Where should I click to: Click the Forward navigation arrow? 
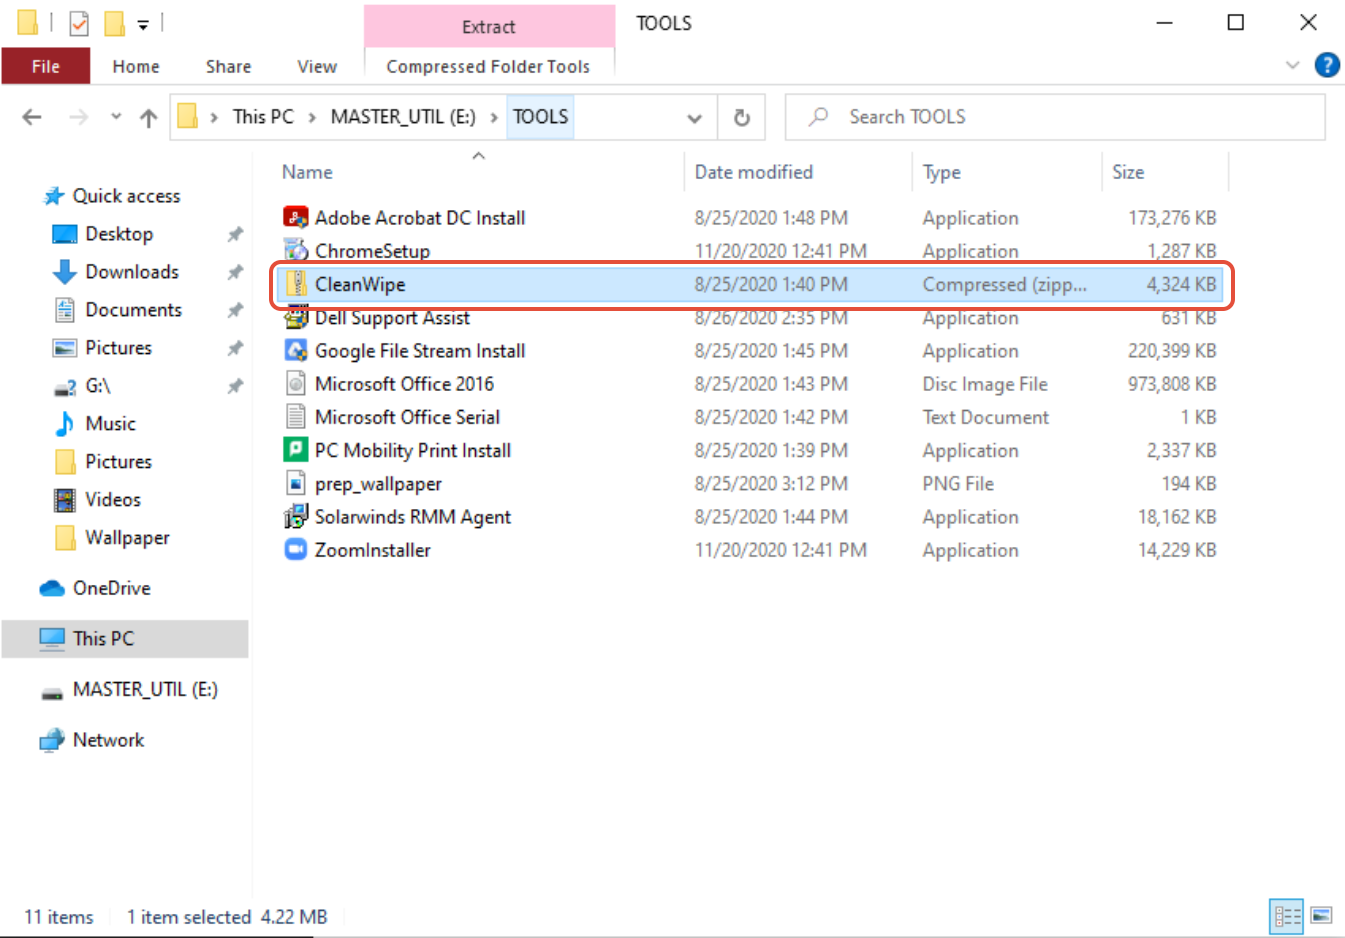click(x=78, y=117)
